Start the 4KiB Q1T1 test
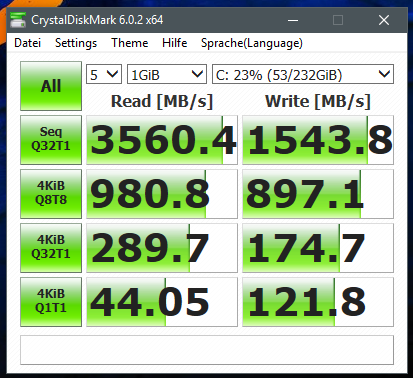 (x=51, y=302)
